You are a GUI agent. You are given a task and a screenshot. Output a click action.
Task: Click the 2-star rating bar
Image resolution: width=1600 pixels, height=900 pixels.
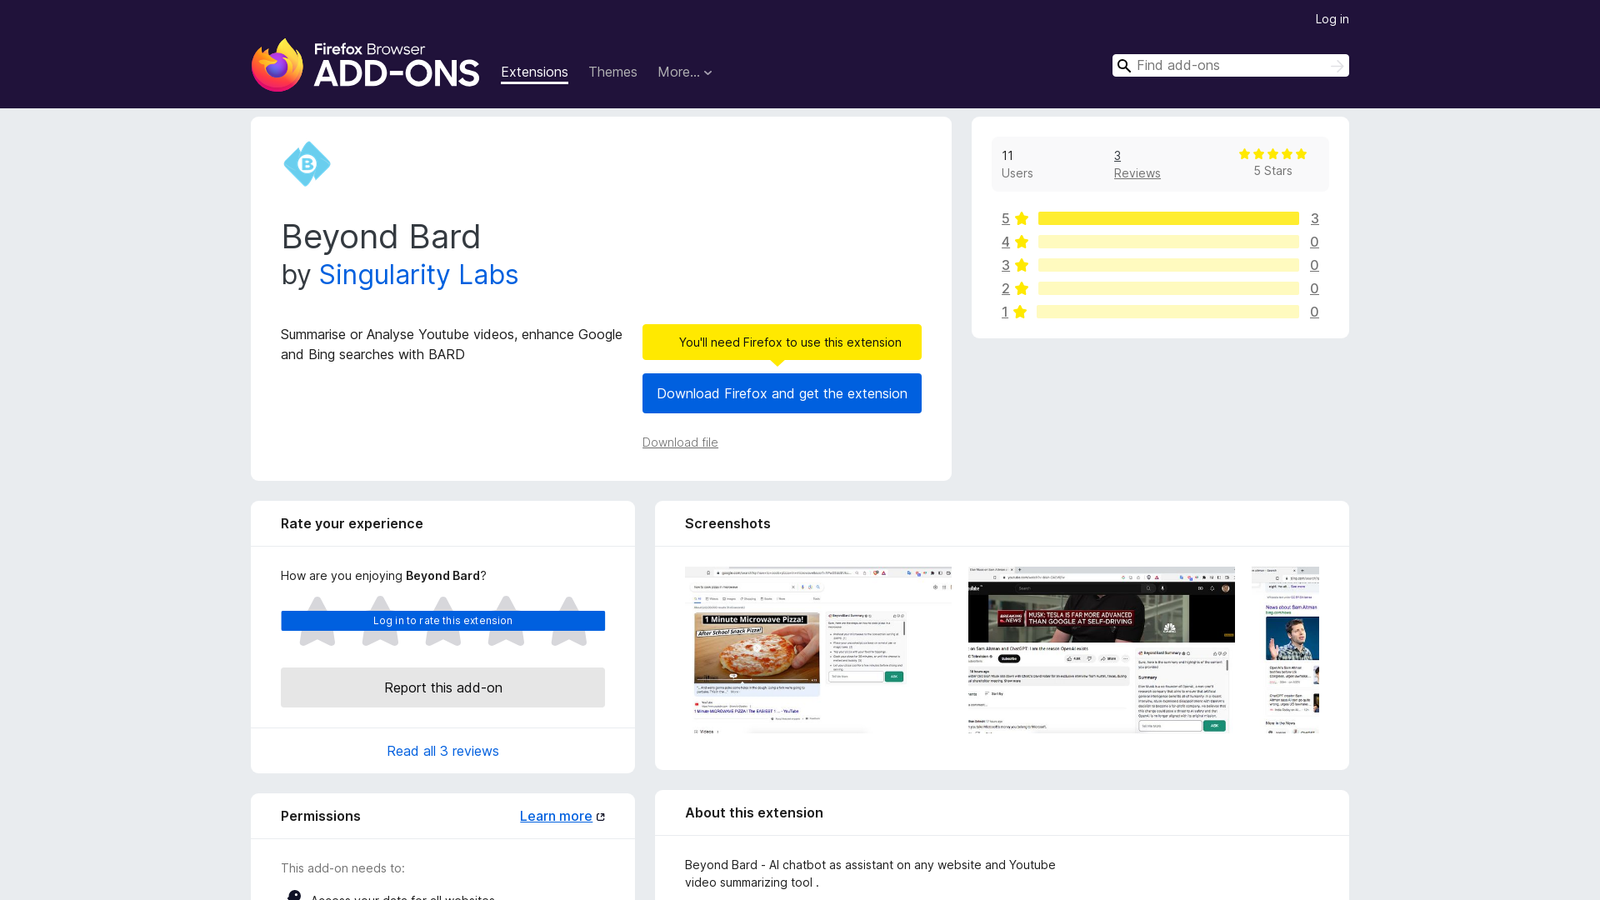tap(1168, 289)
